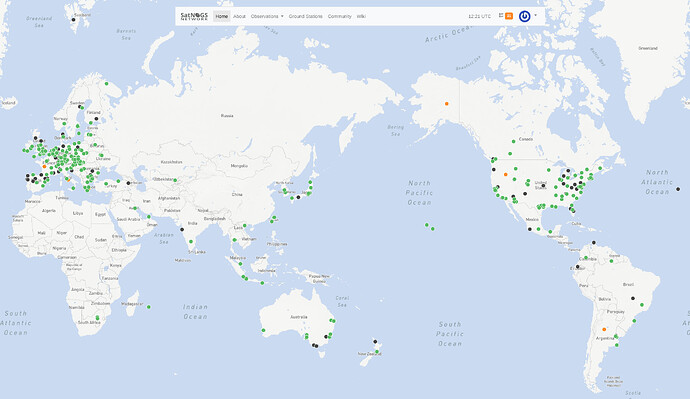Image resolution: width=690 pixels, height=399 pixels.
Task: Select the green marker near Uzbekistan
Action: point(175,180)
